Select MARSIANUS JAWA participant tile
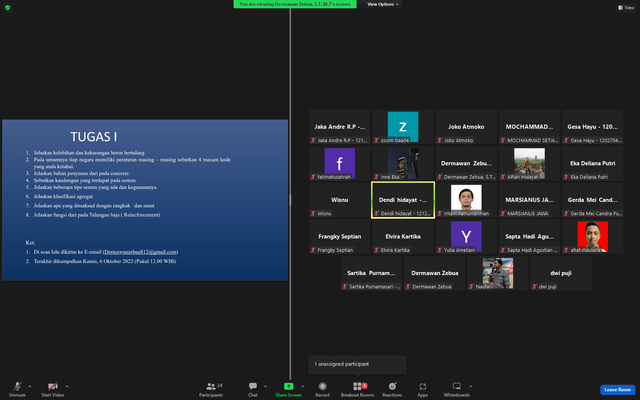640x400 pixels. 529,200
